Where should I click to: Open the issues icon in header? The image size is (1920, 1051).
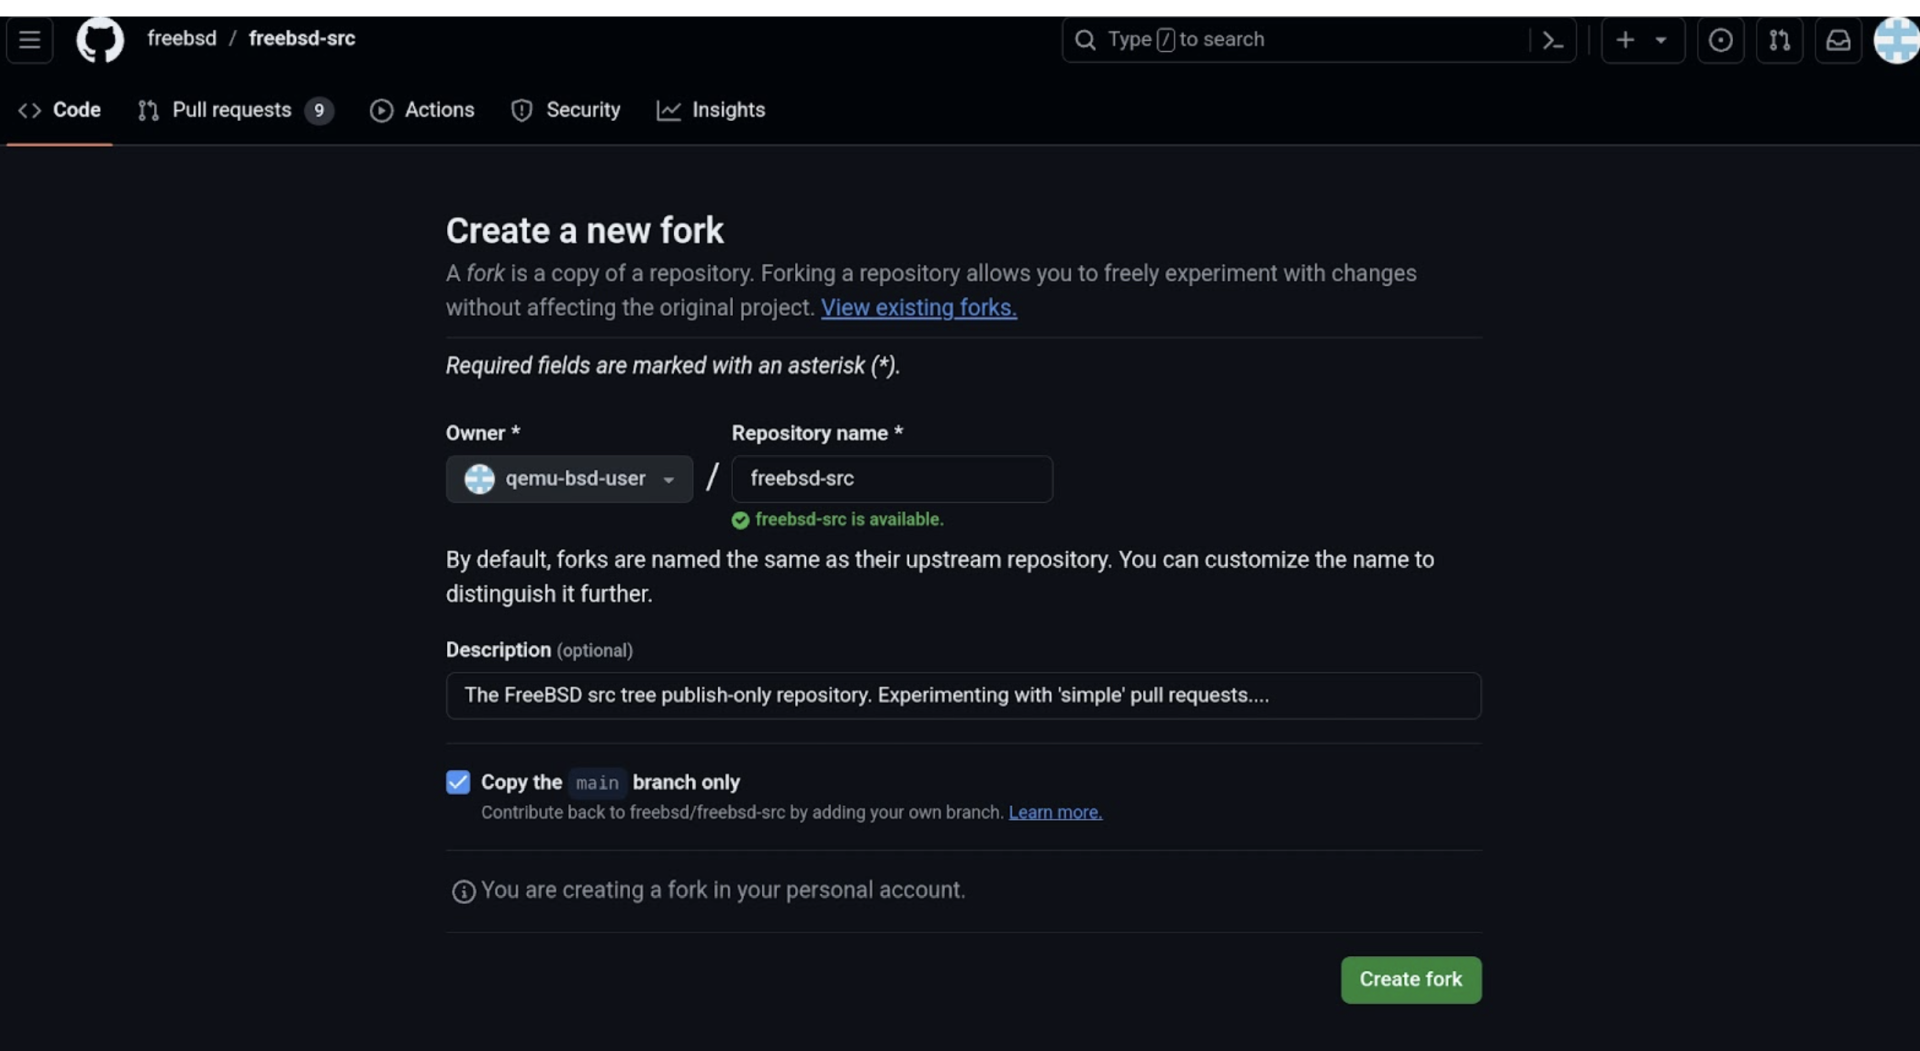(1720, 40)
